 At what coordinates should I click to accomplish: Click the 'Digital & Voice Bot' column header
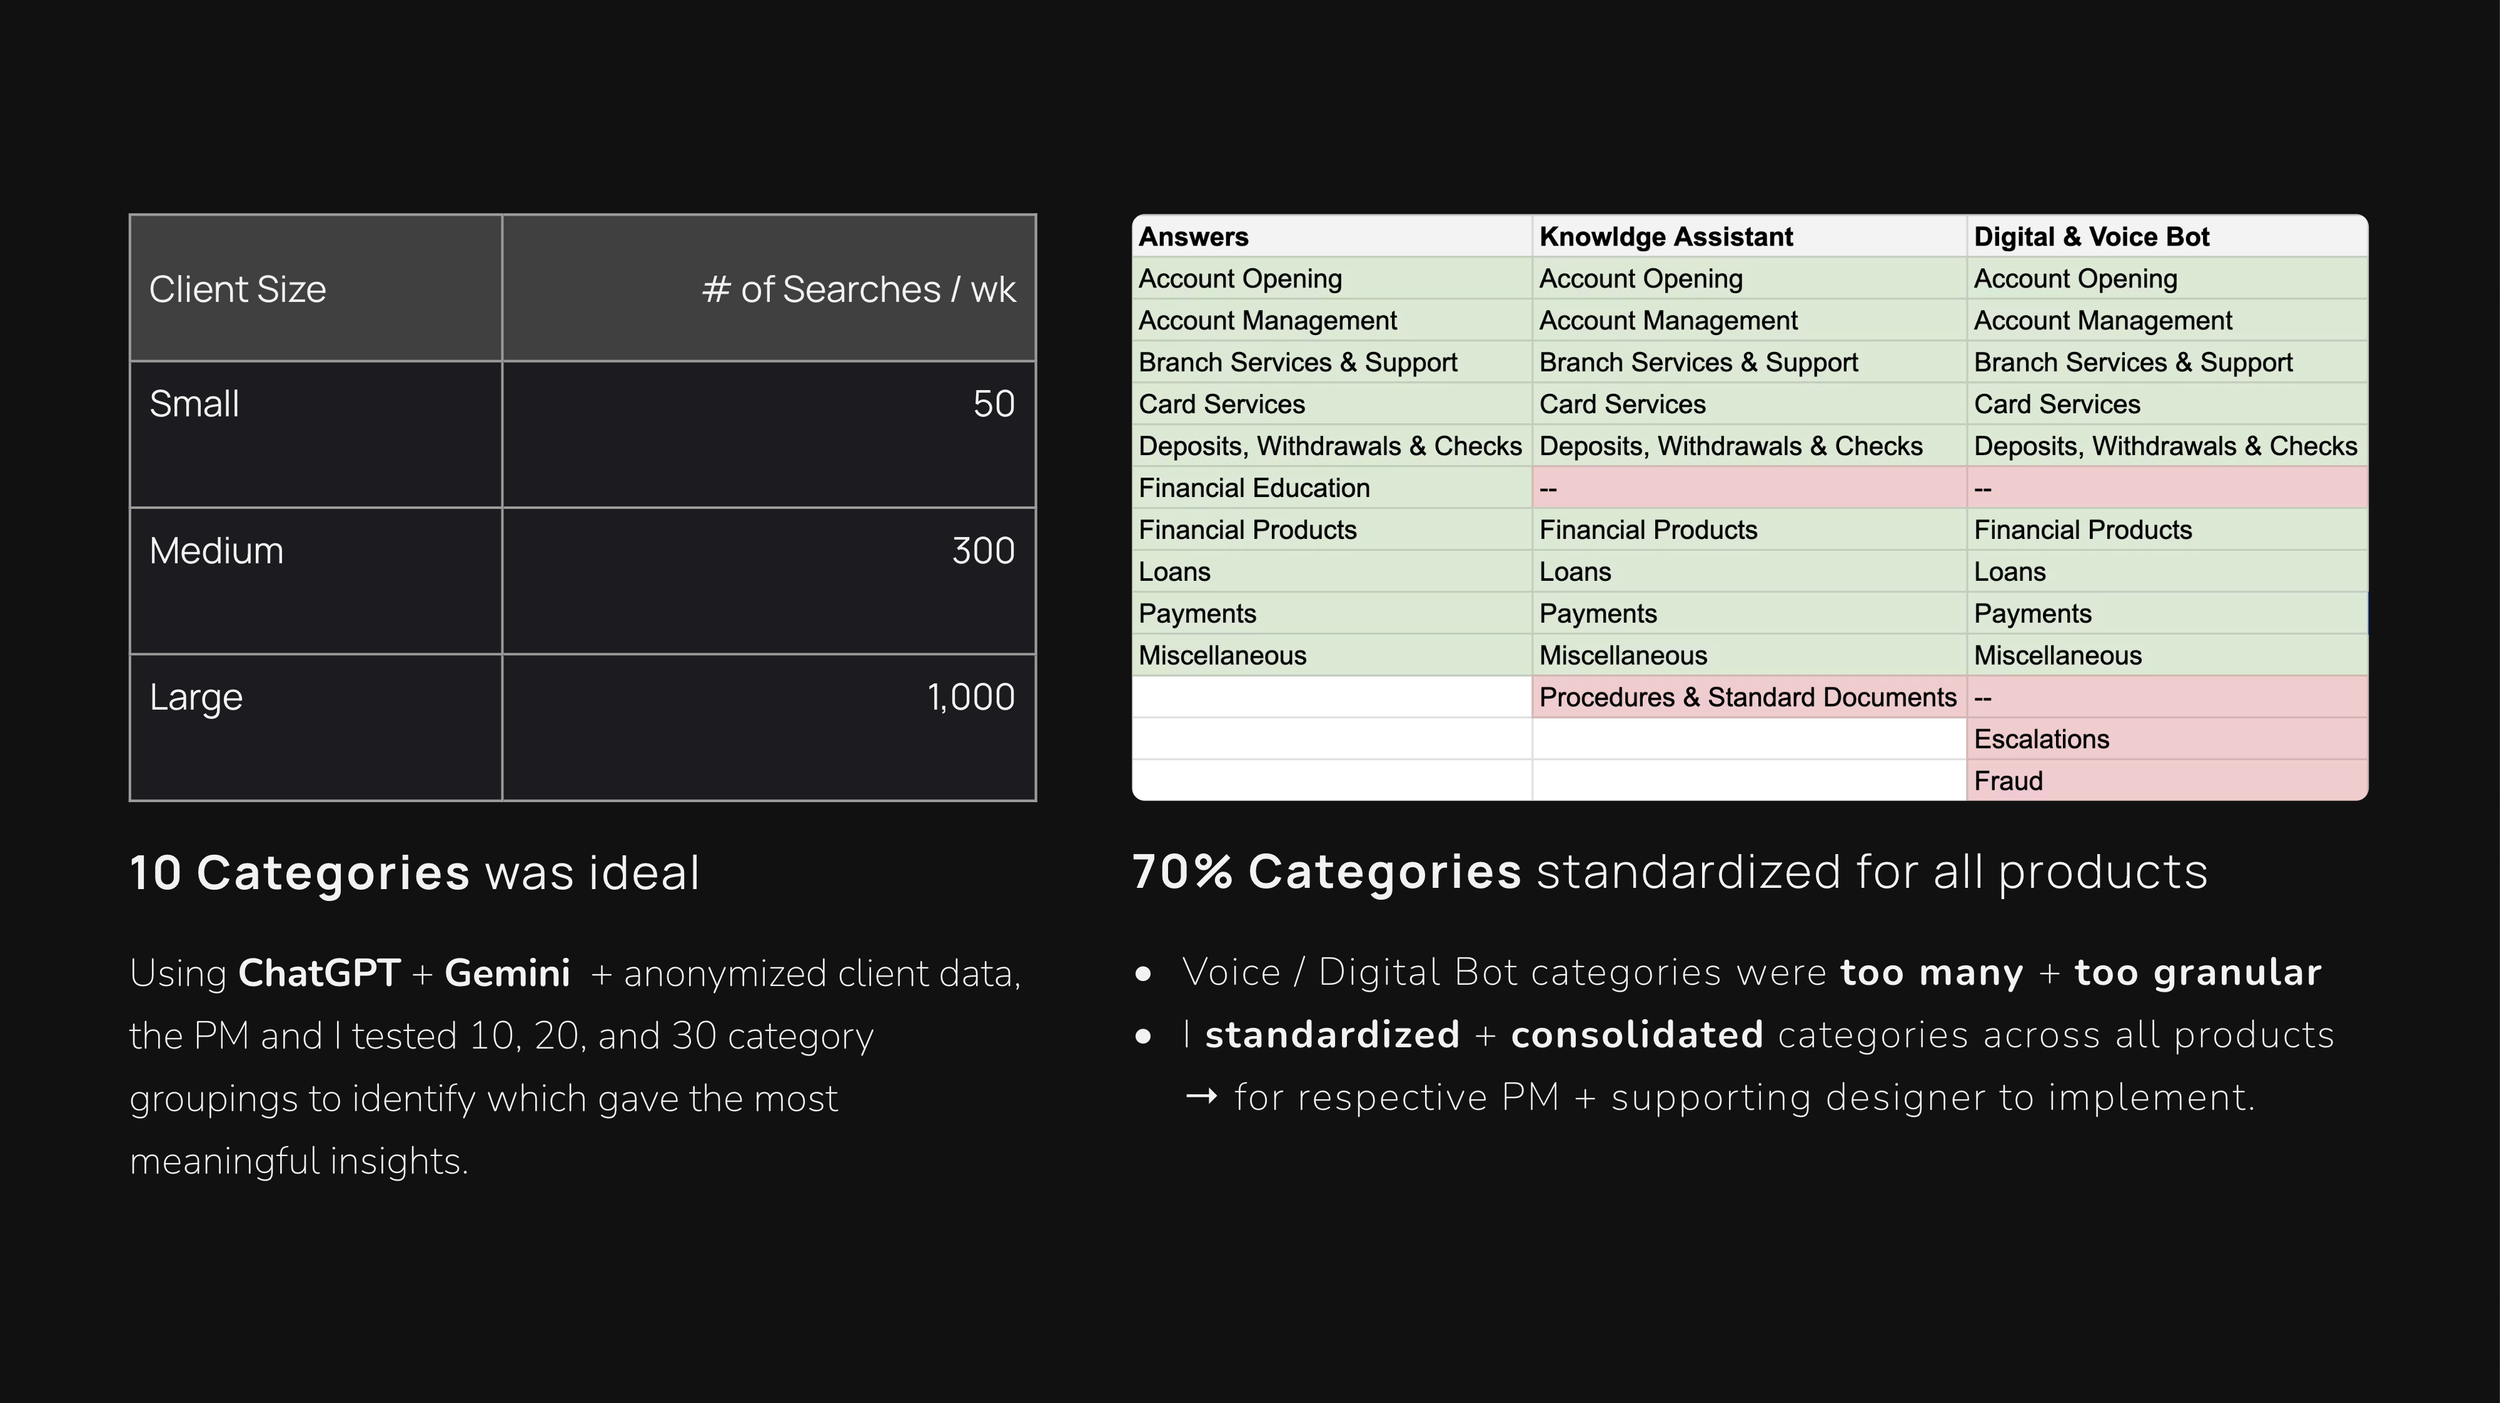click(x=2167, y=236)
